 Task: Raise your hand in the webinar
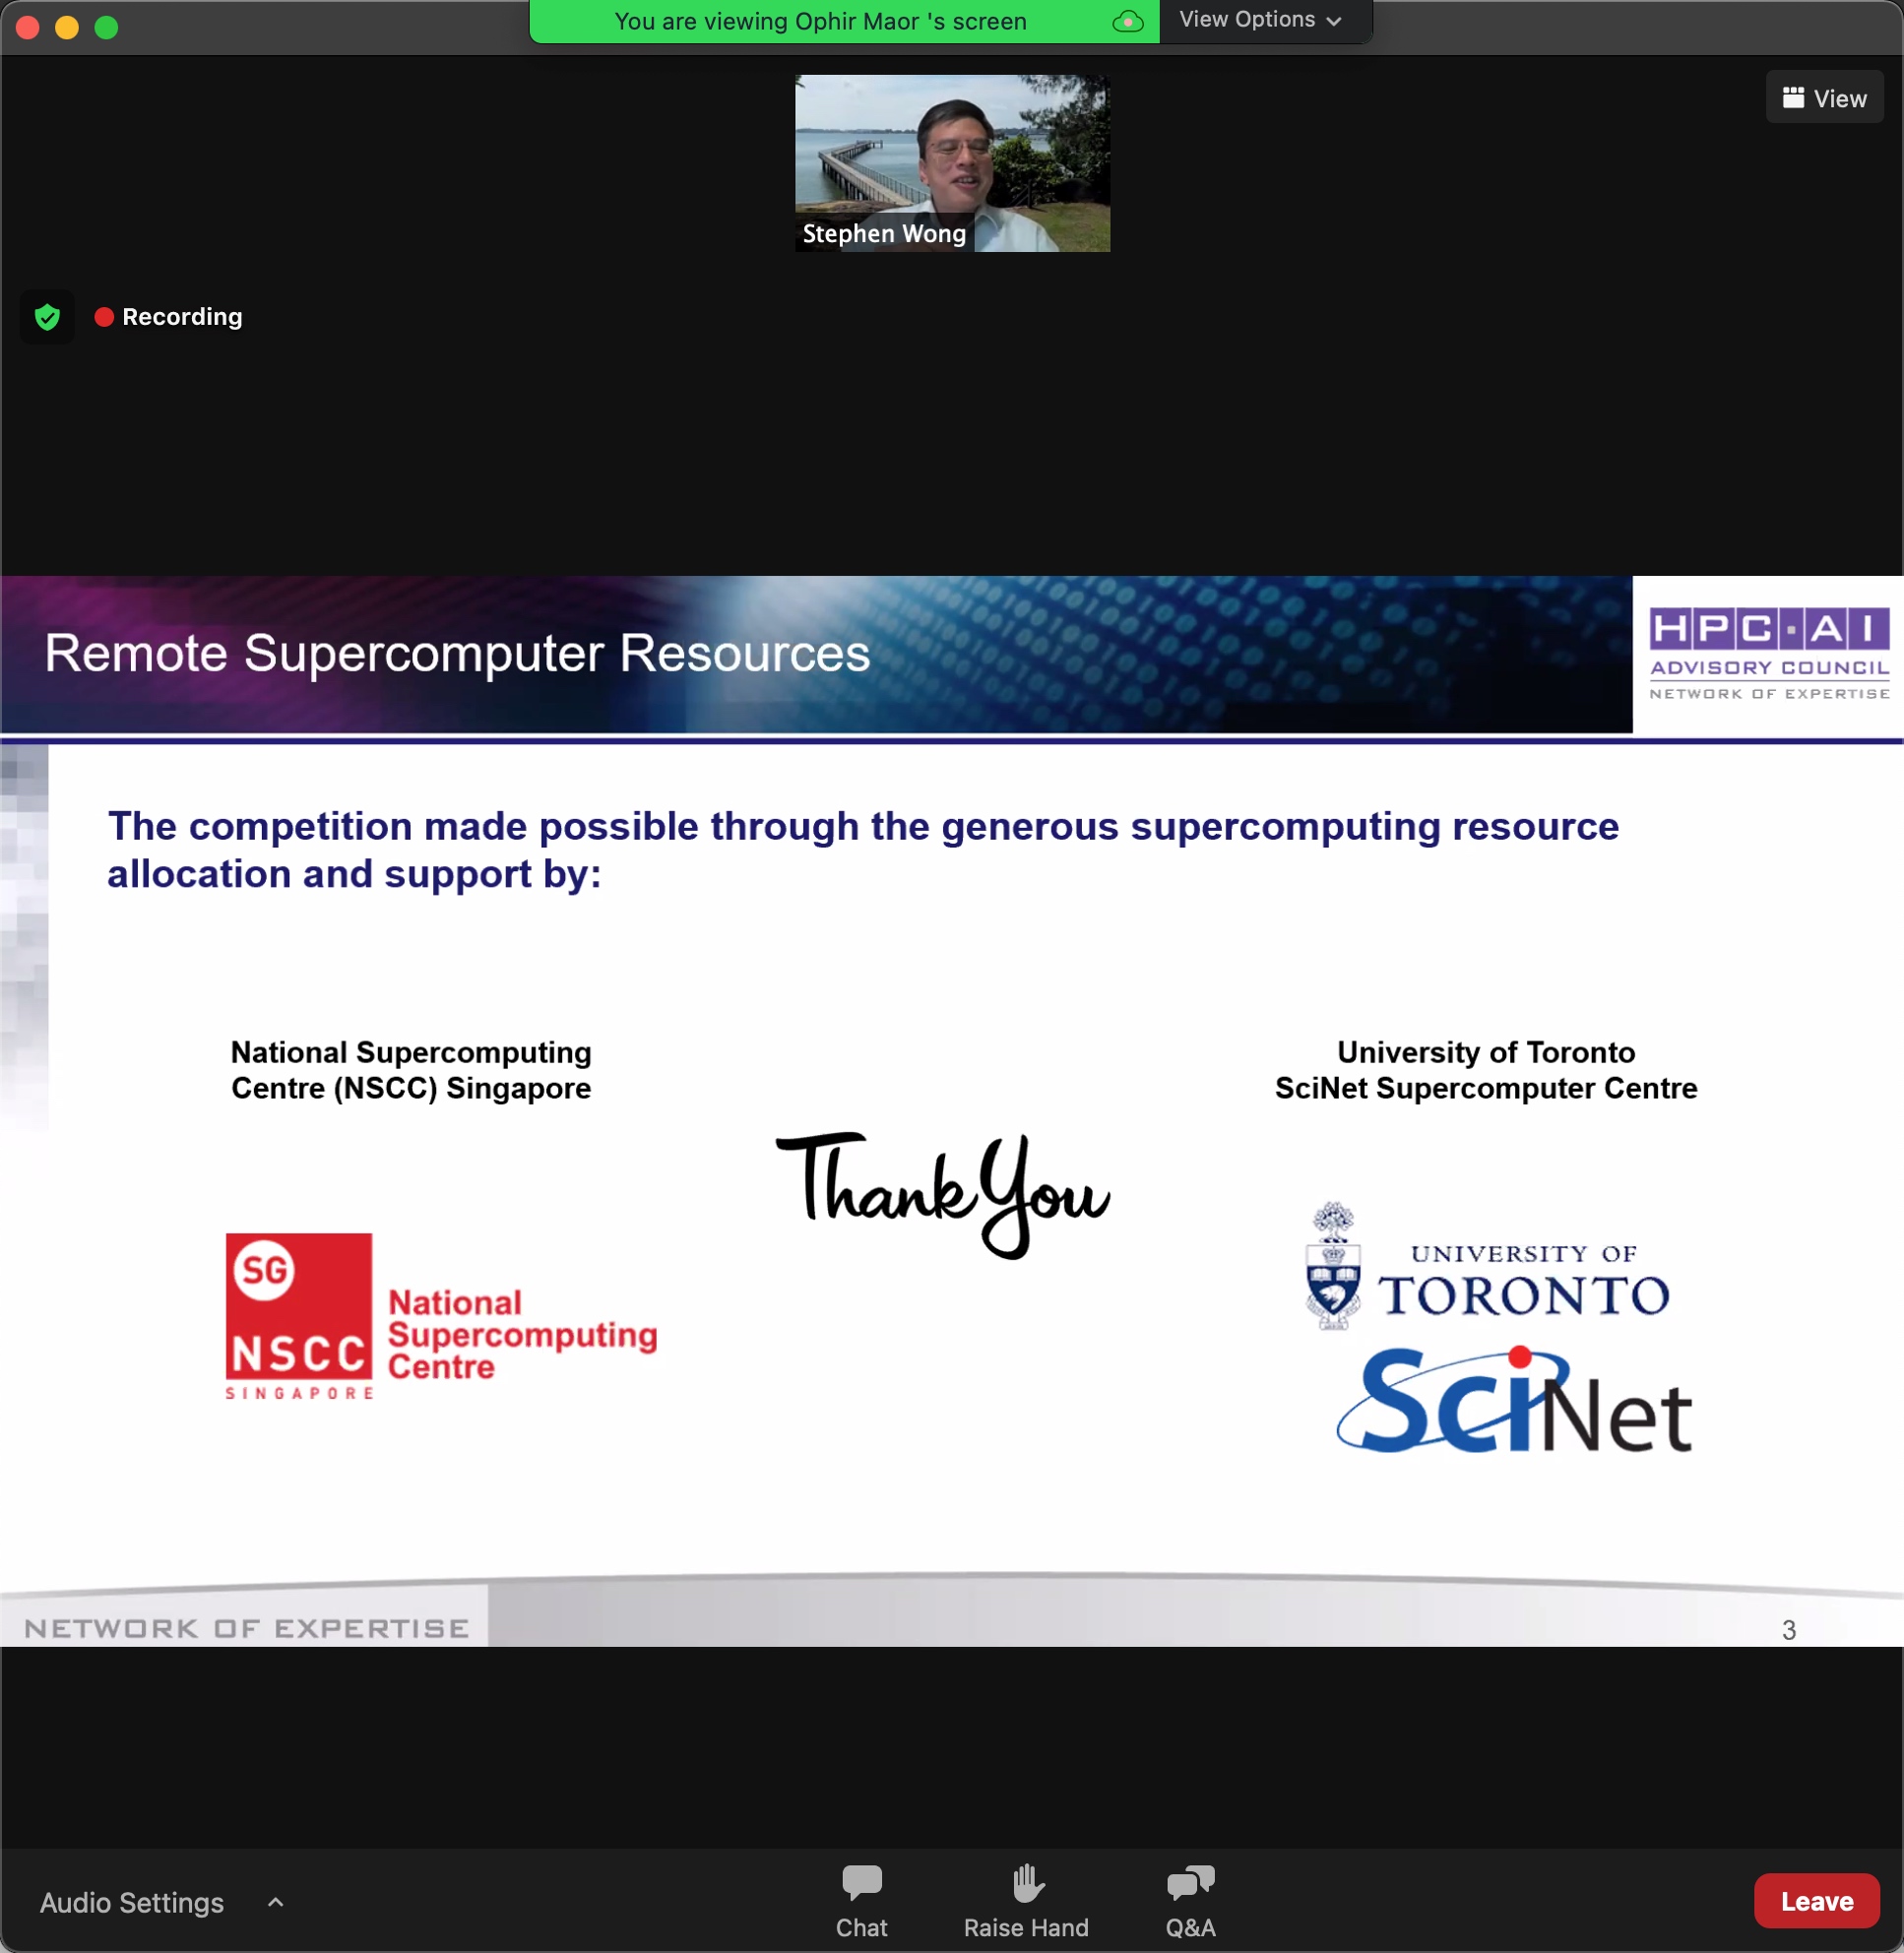point(1026,1901)
